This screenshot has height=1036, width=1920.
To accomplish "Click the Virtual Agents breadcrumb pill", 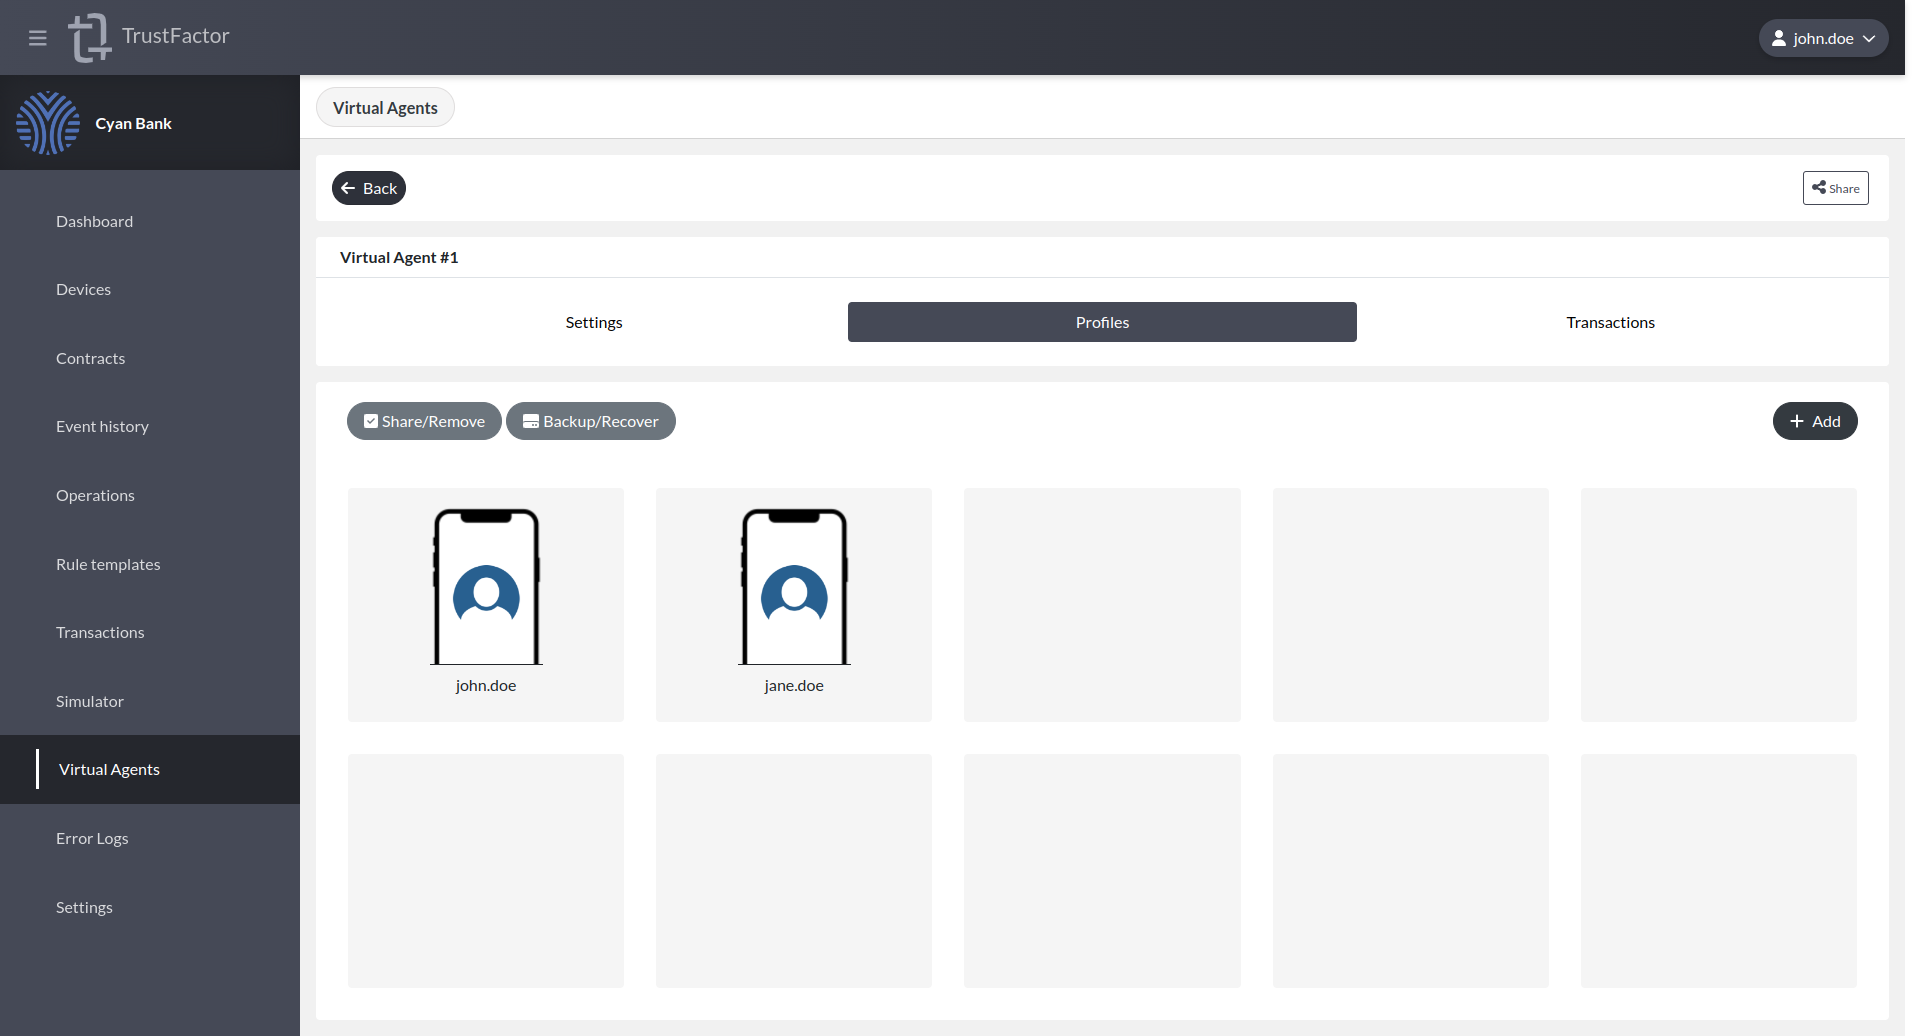I will [x=385, y=107].
